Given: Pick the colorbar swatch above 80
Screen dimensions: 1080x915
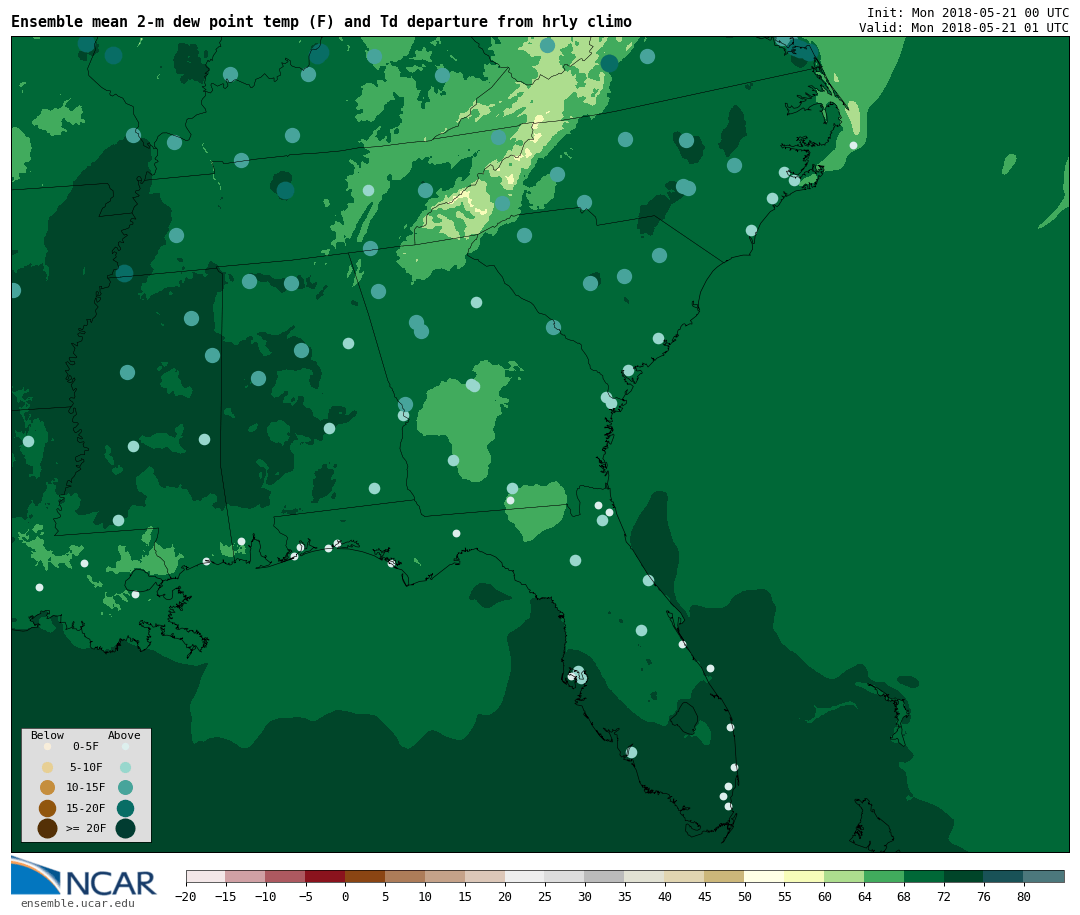Looking at the screenshot, I should point(1043,876).
